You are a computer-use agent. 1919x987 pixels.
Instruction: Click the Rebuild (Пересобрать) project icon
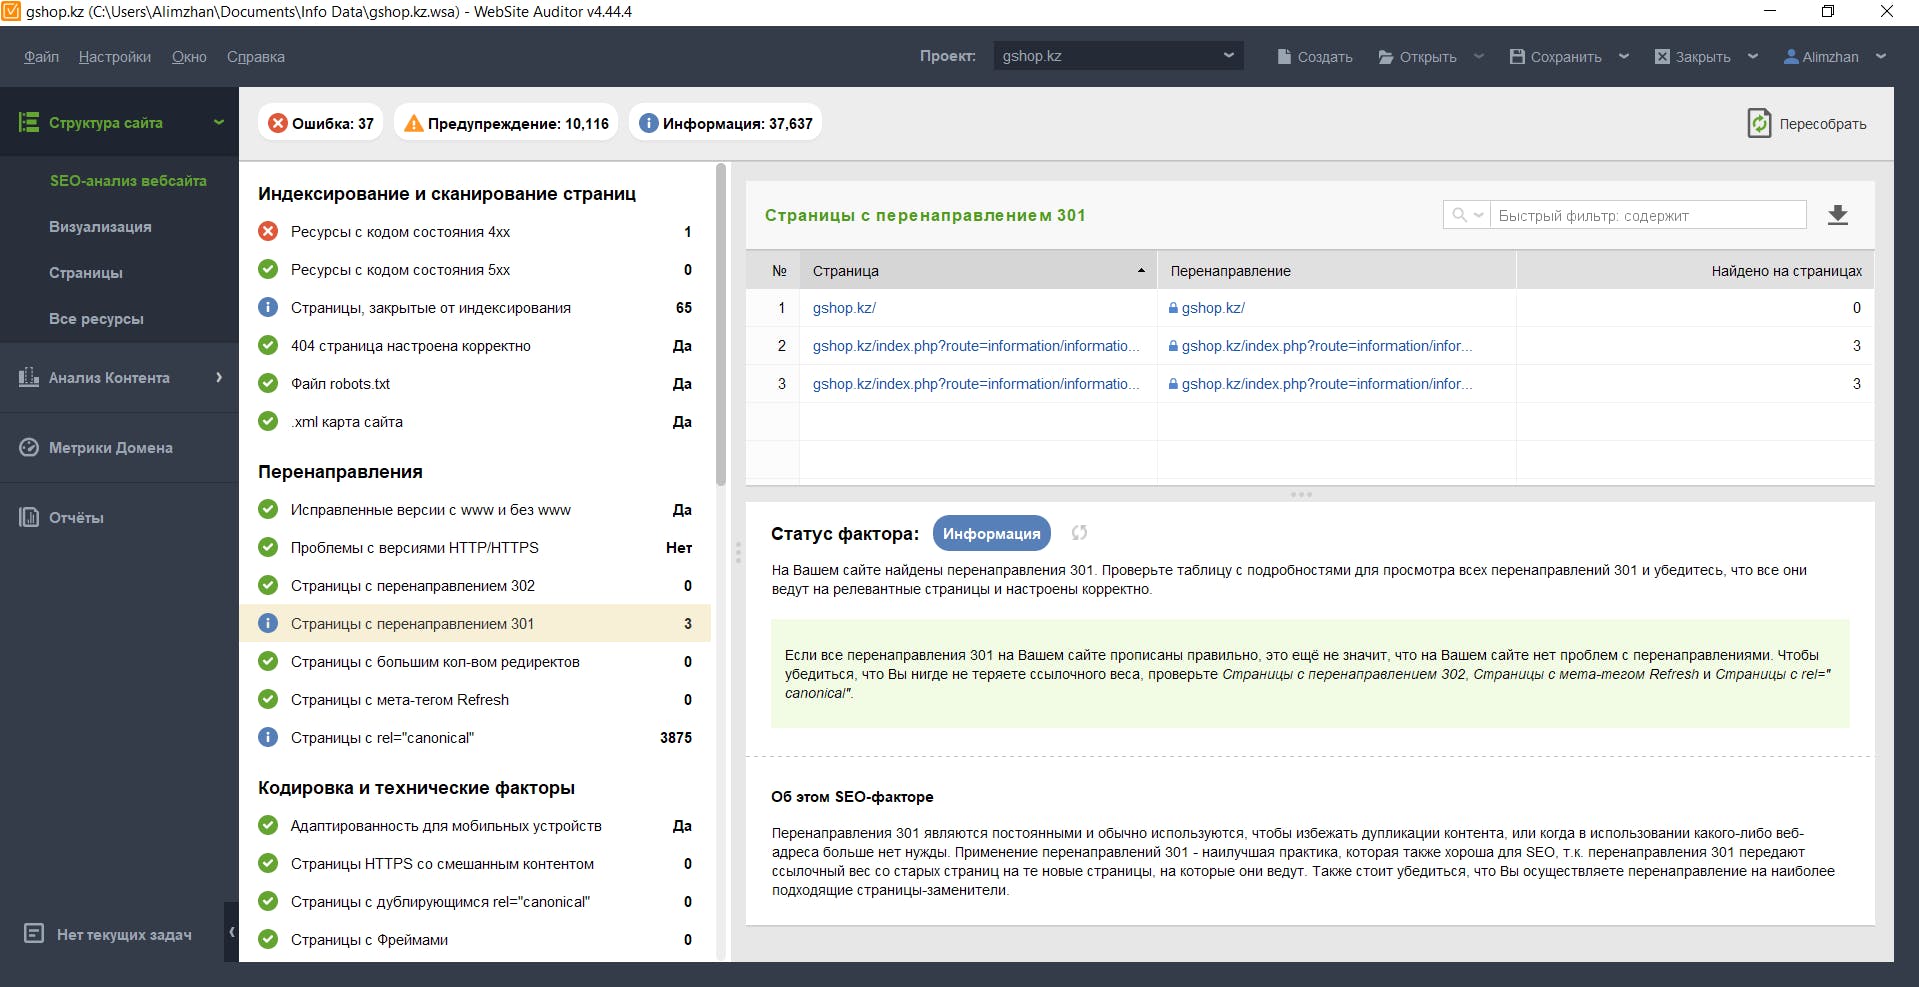pyautogui.click(x=1759, y=123)
